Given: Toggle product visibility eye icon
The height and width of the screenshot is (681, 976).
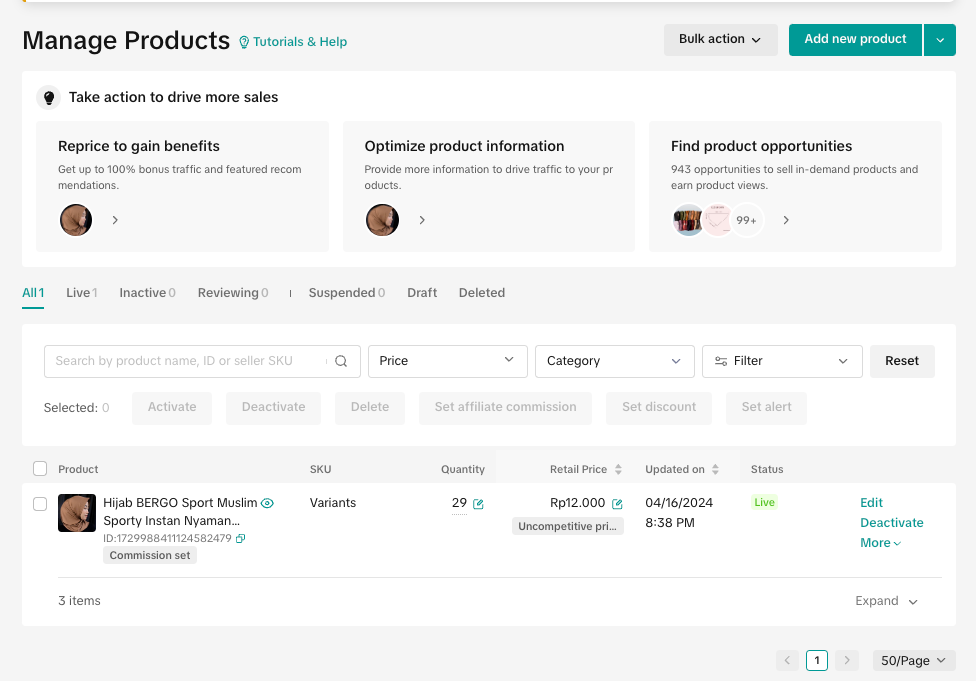Looking at the screenshot, I should (x=267, y=503).
